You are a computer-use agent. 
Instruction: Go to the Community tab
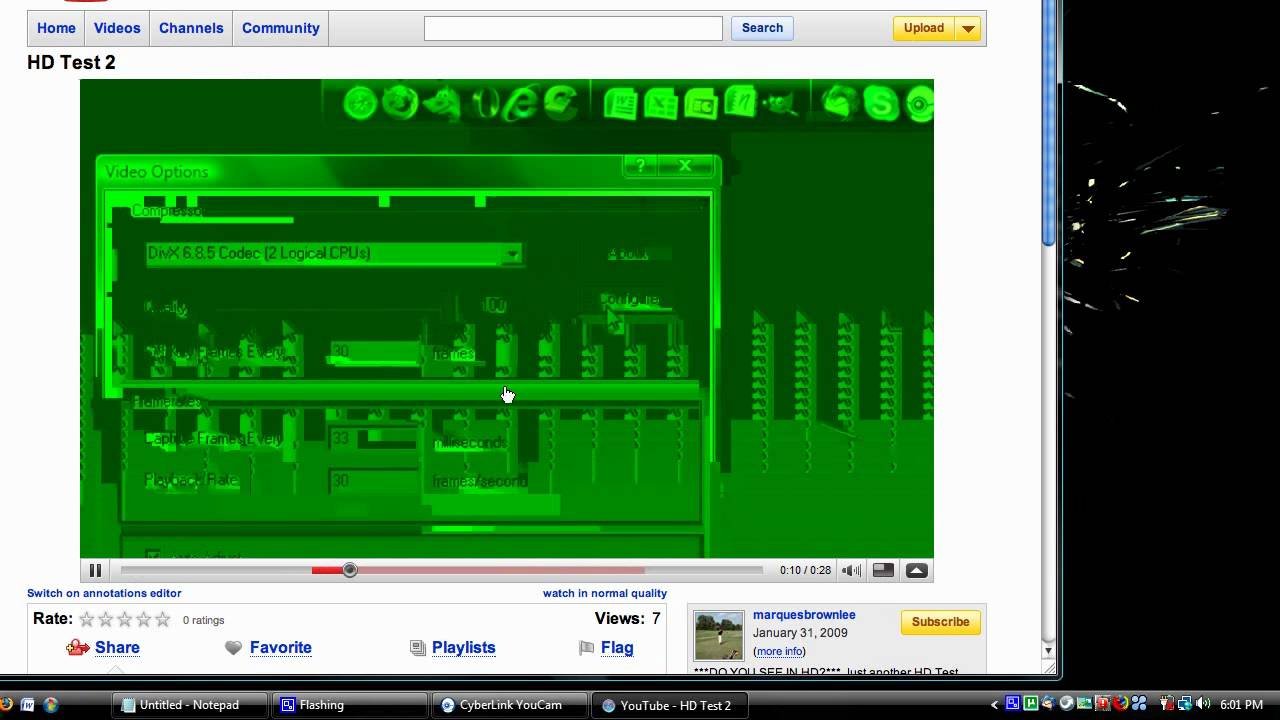[280, 28]
